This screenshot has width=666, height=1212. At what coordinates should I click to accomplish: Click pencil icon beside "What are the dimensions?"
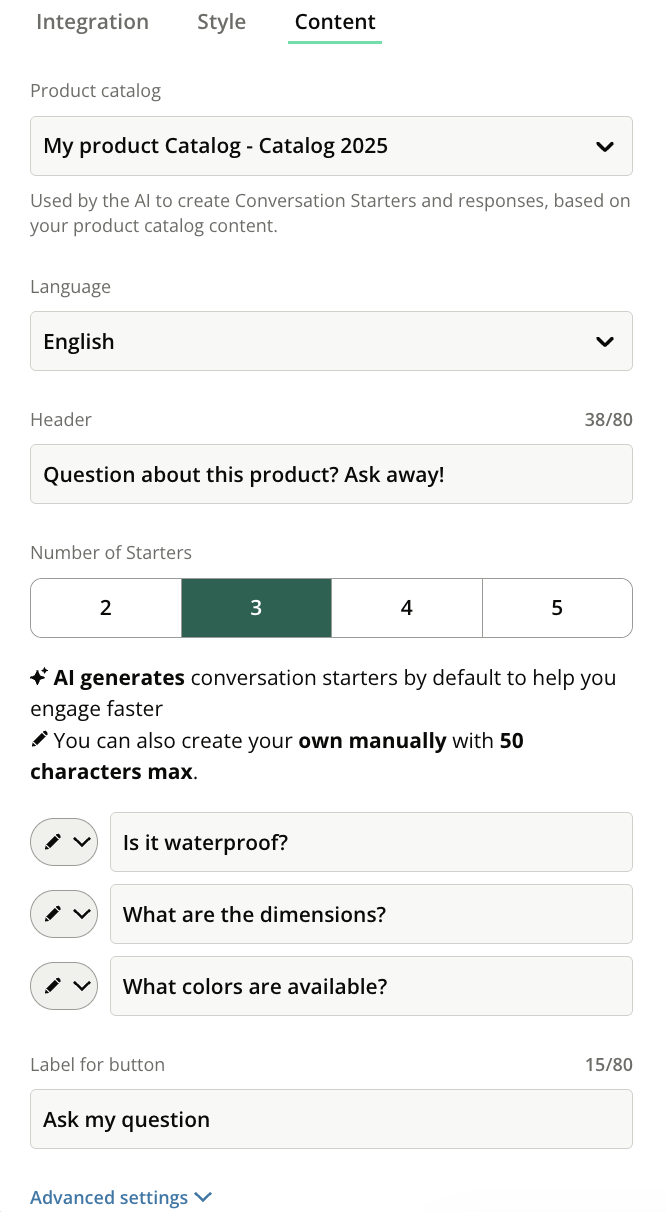54,914
